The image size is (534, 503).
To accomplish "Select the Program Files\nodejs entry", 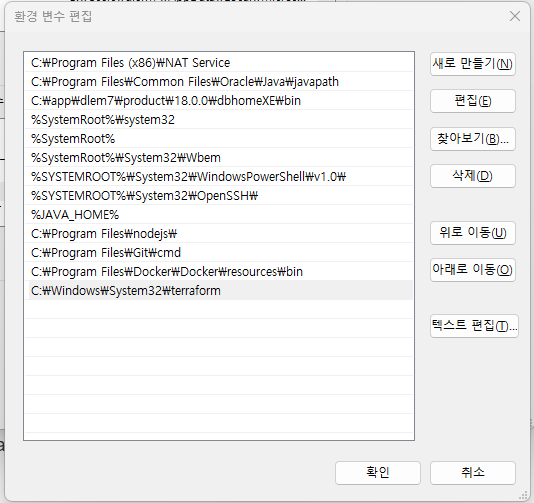I will click(219, 234).
